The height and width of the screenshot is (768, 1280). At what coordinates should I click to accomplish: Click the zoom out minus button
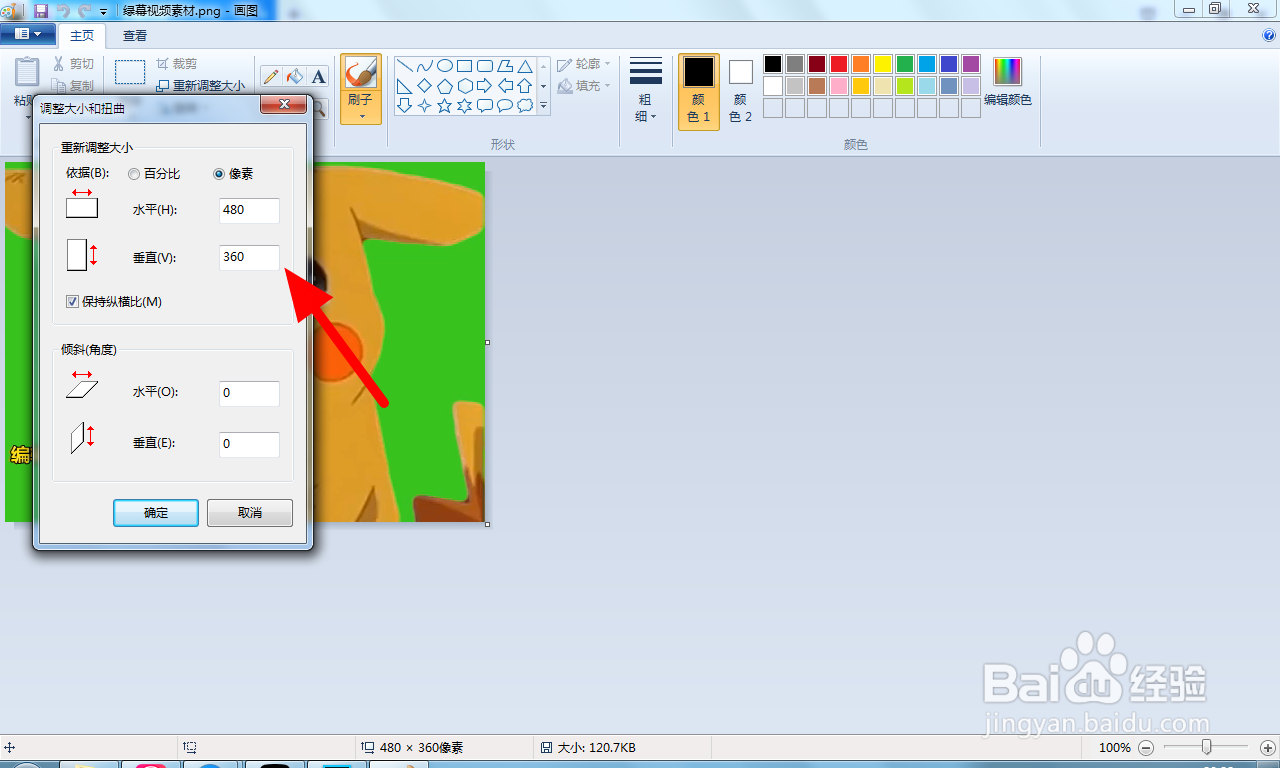tap(1146, 748)
